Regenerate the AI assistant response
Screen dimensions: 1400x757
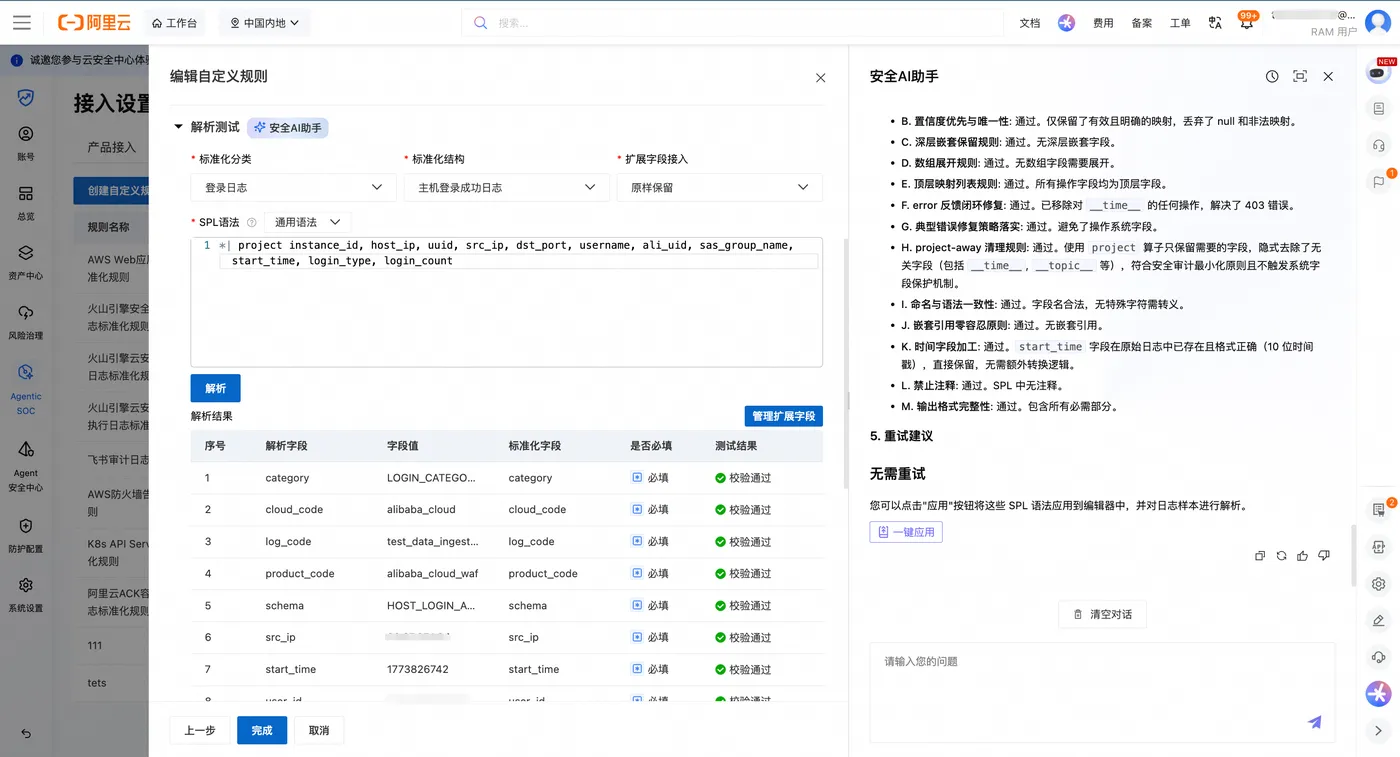1281,555
